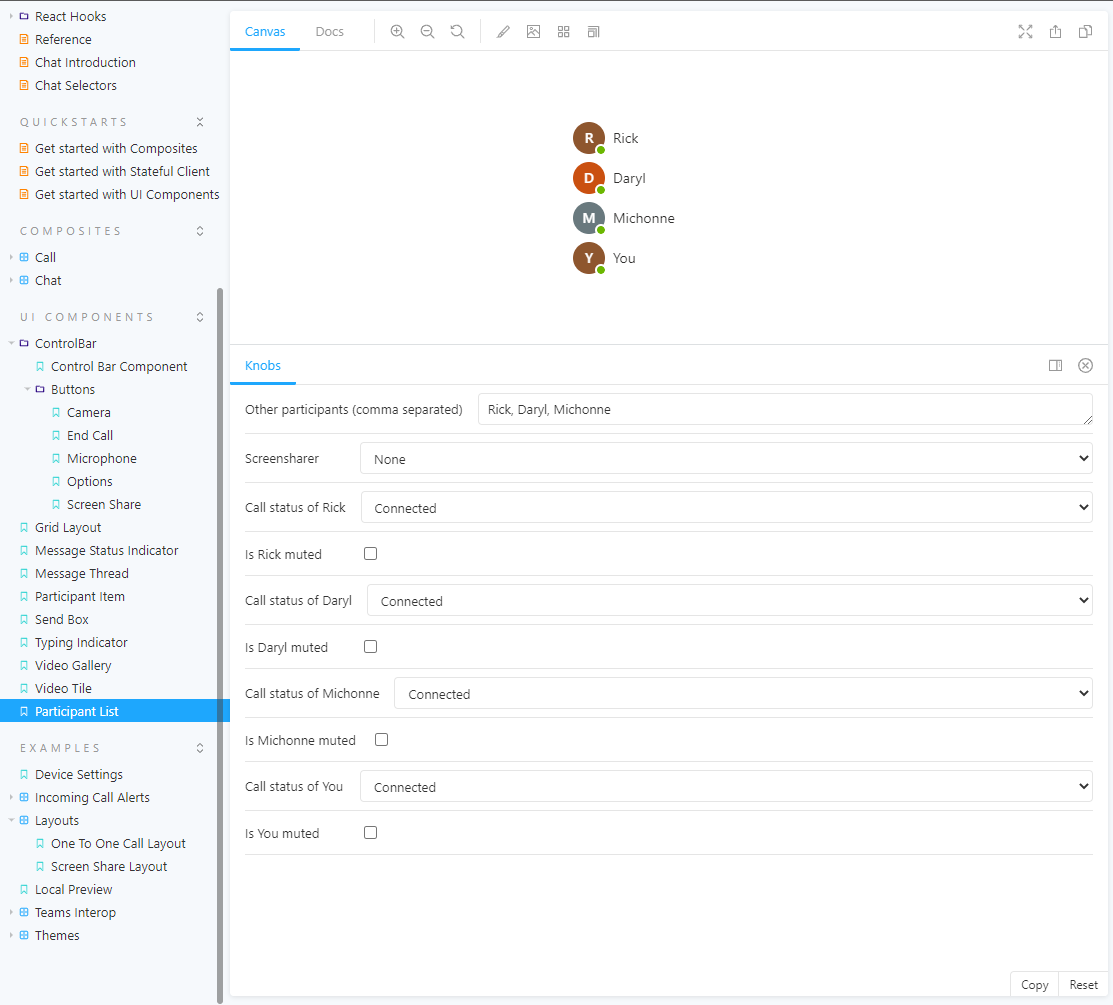
Task: Check the Is Daryl muted box
Action: [370, 646]
